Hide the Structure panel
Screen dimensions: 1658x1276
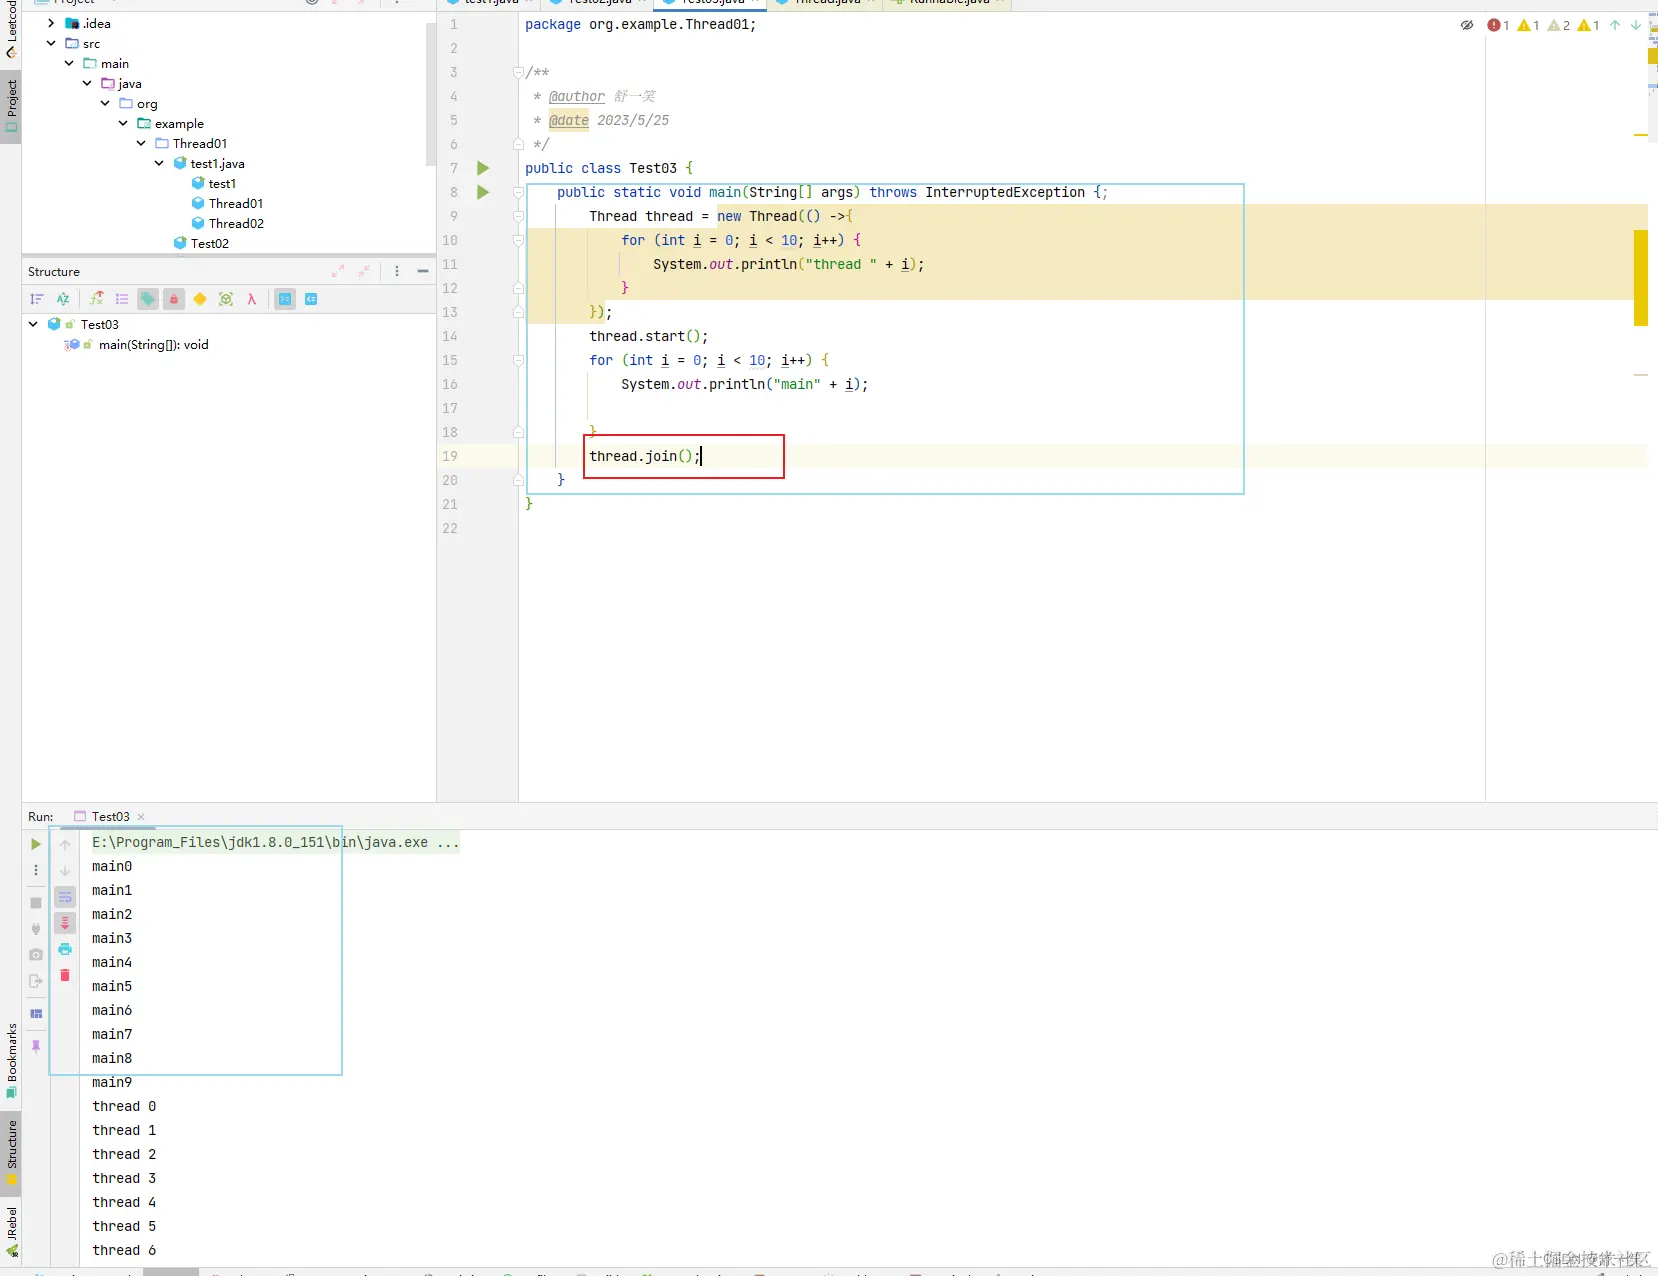423,271
